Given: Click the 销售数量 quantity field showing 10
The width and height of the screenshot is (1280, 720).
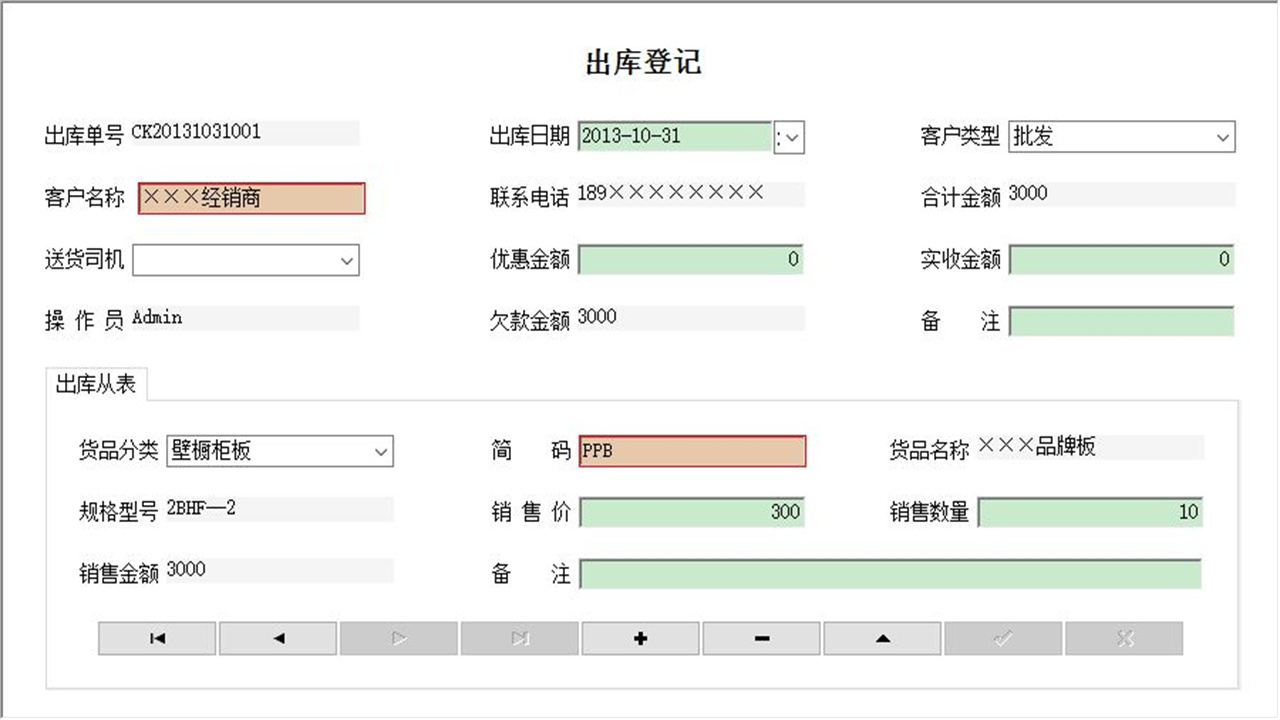Looking at the screenshot, I should [1090, 512].
